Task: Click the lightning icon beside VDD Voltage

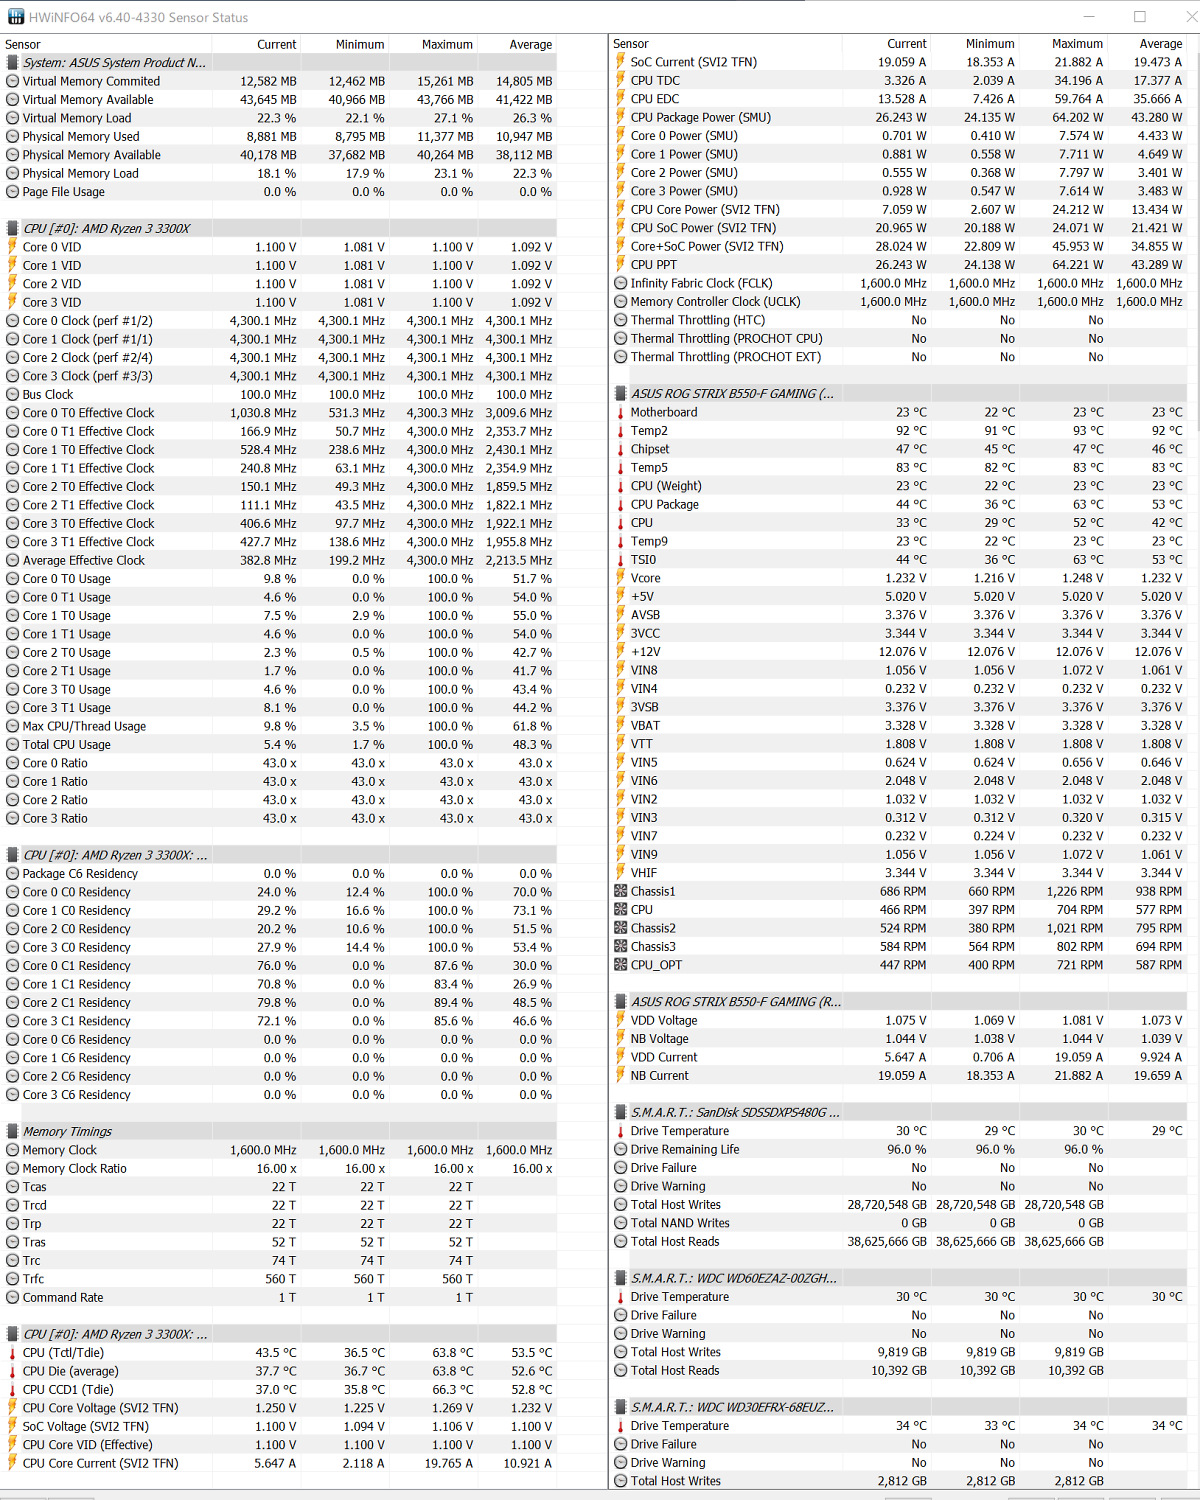Action: [620, 1020]
